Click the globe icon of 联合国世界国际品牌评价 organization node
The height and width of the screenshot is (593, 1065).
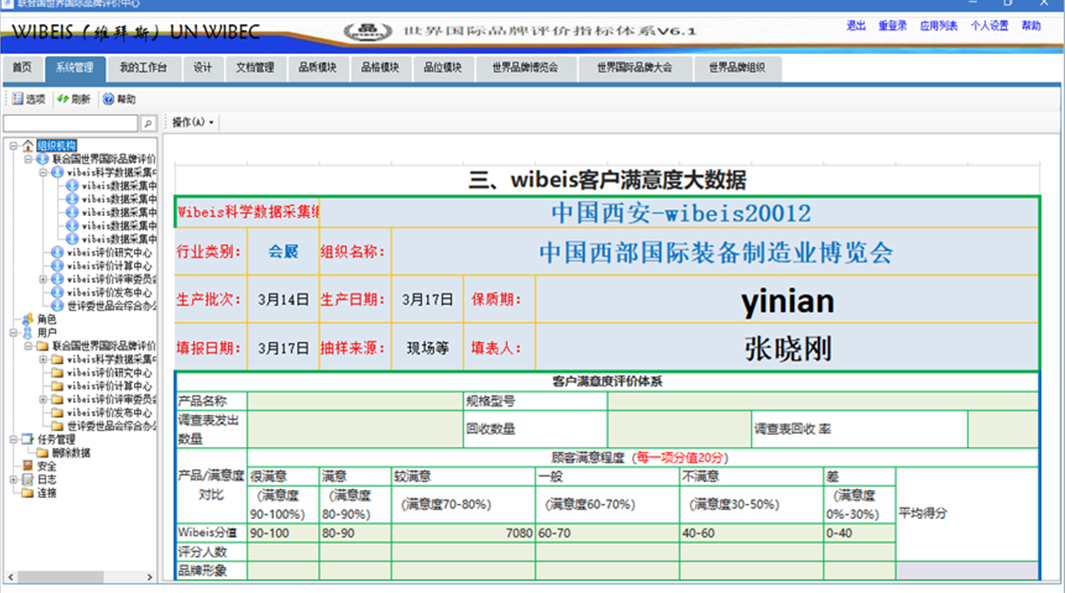pyautogui.click(x=43, y=159)
